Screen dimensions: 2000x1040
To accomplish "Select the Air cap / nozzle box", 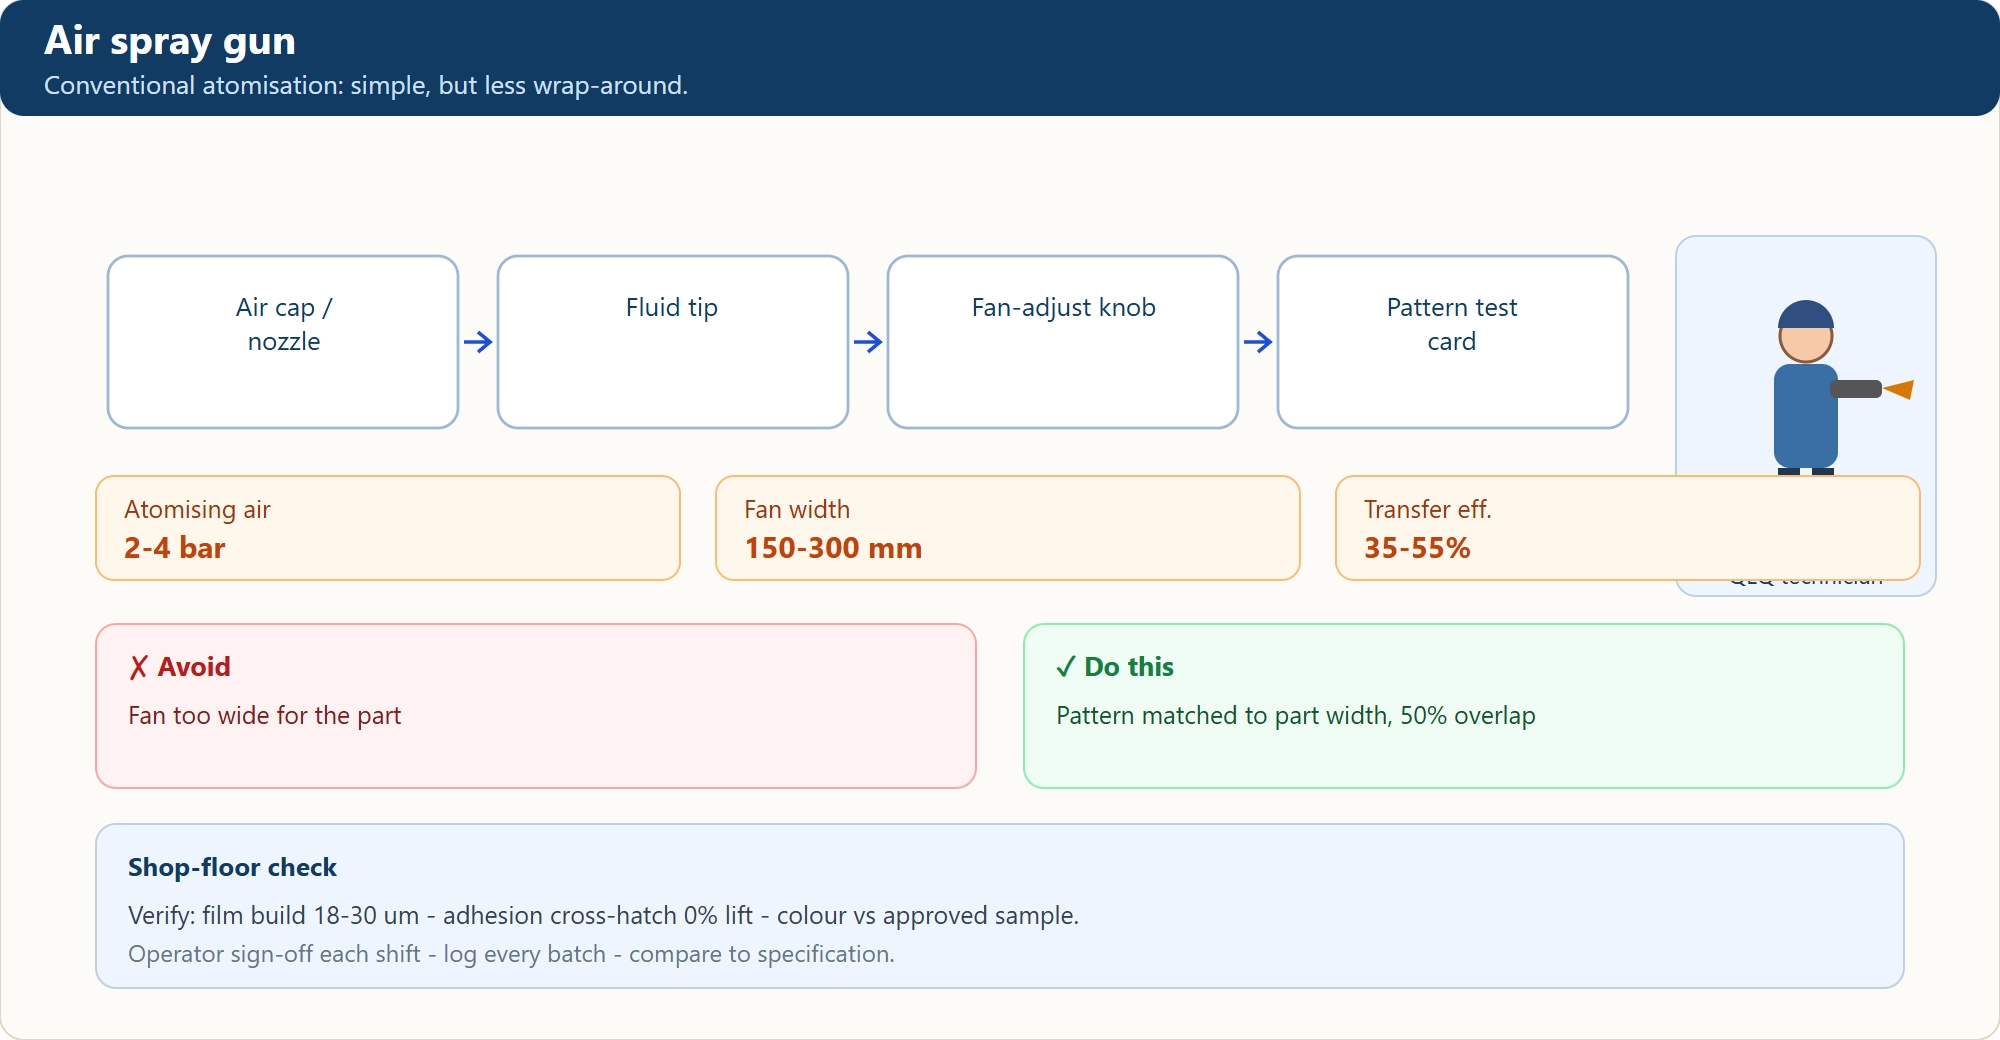I will (x=283, y=342).
